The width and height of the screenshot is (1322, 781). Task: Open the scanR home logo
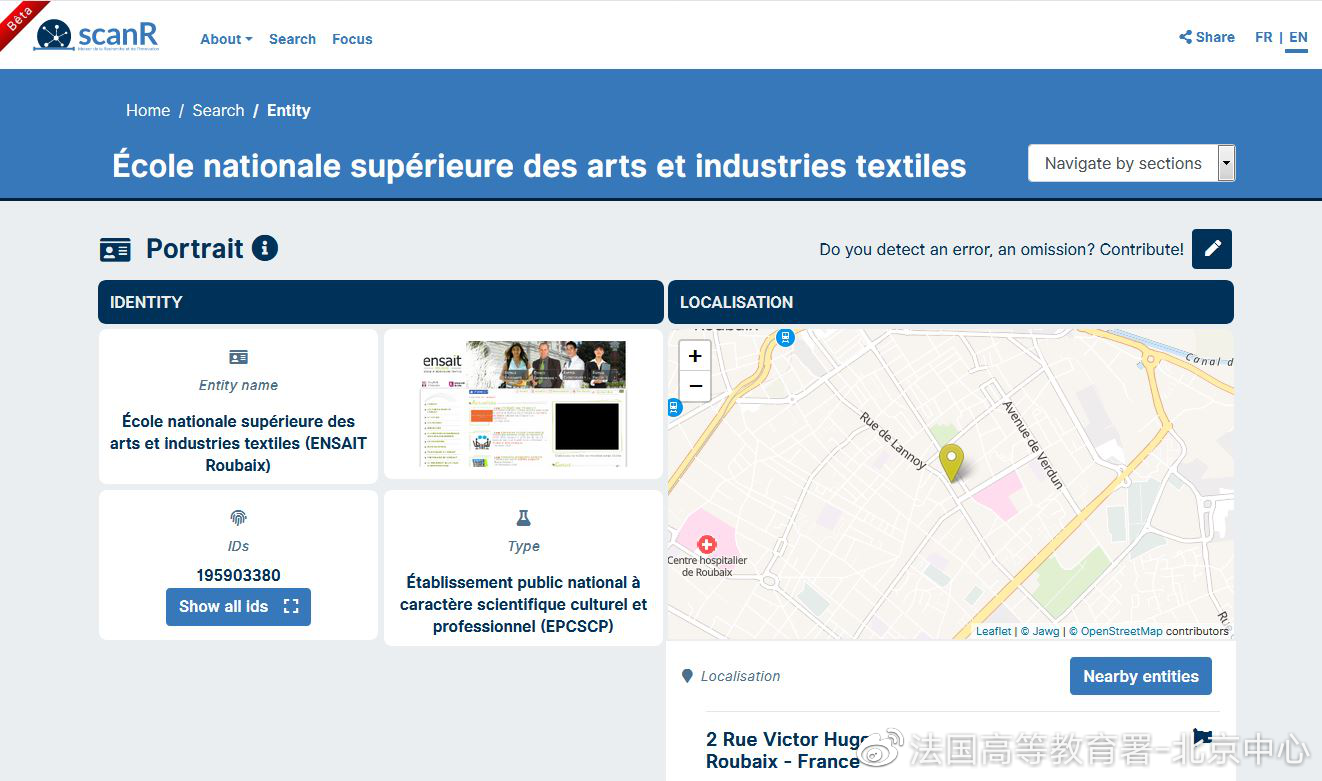(97, 35)
